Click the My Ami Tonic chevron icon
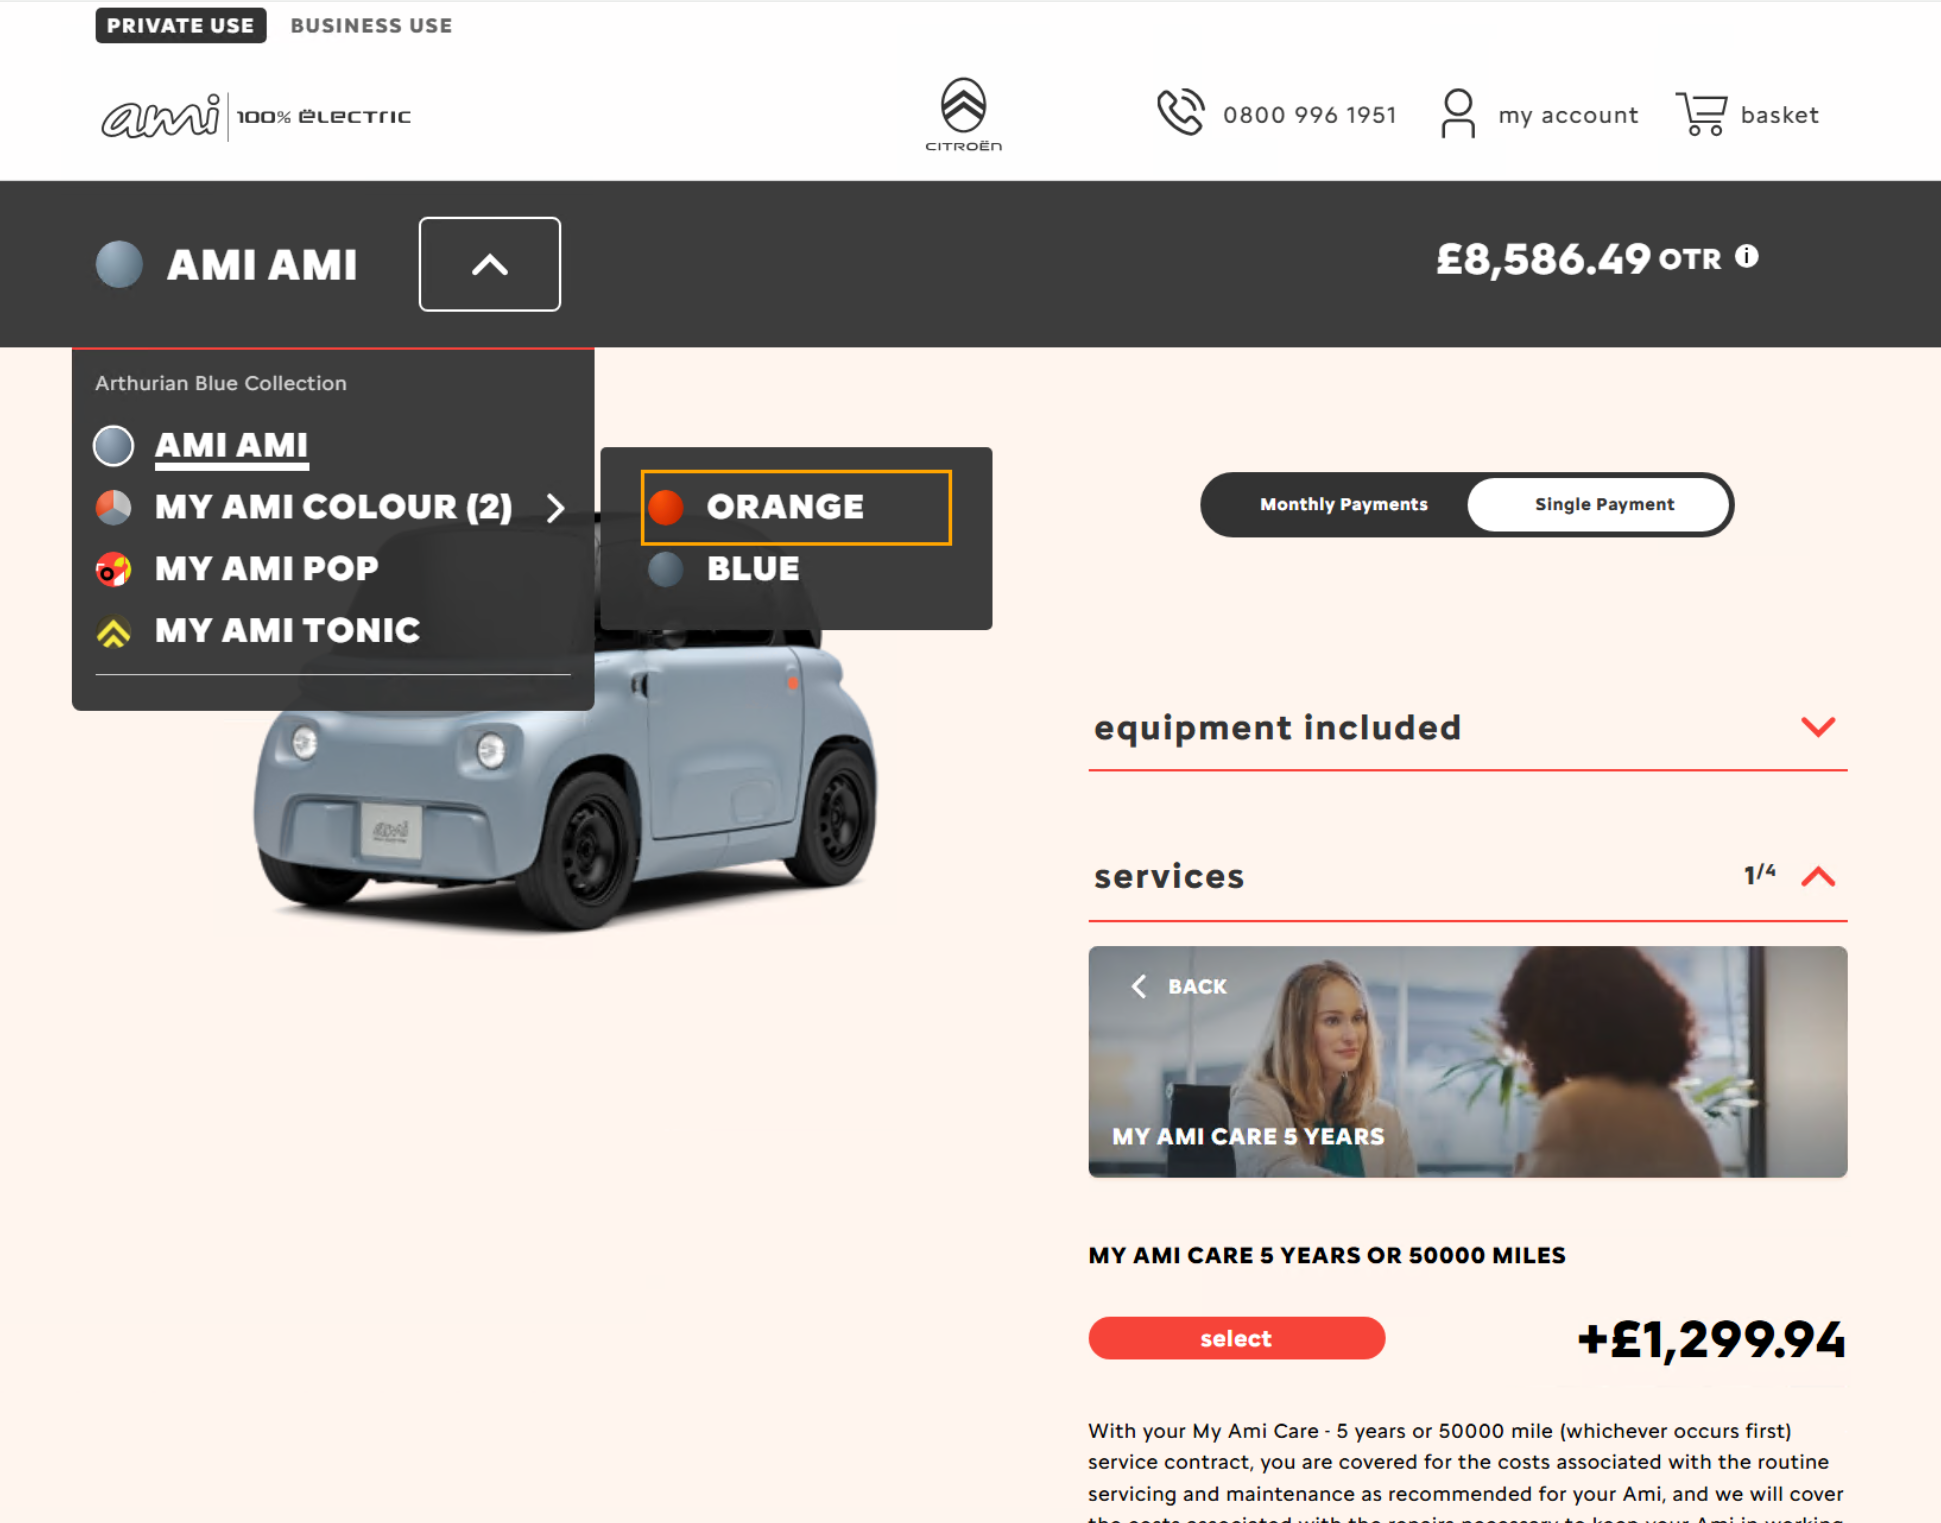1941x1523 pixels. [113, 631]
